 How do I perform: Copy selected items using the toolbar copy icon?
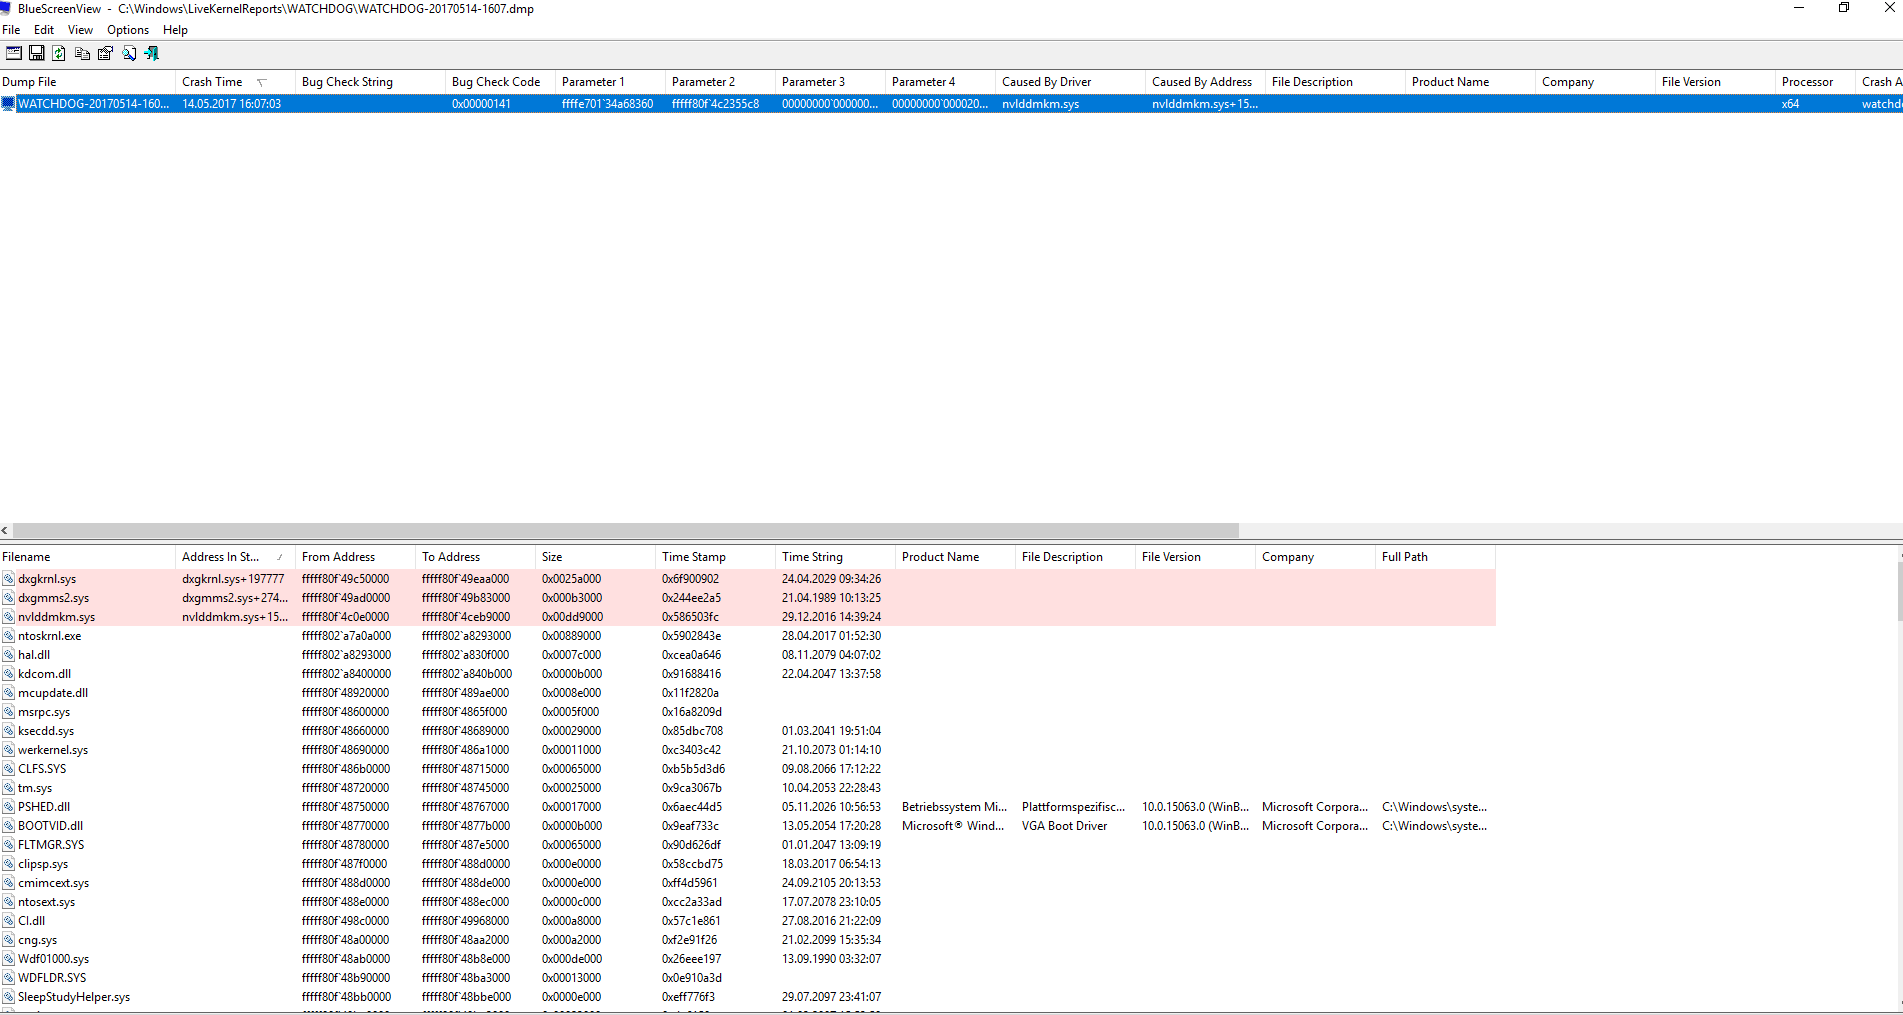click(82, 53)
